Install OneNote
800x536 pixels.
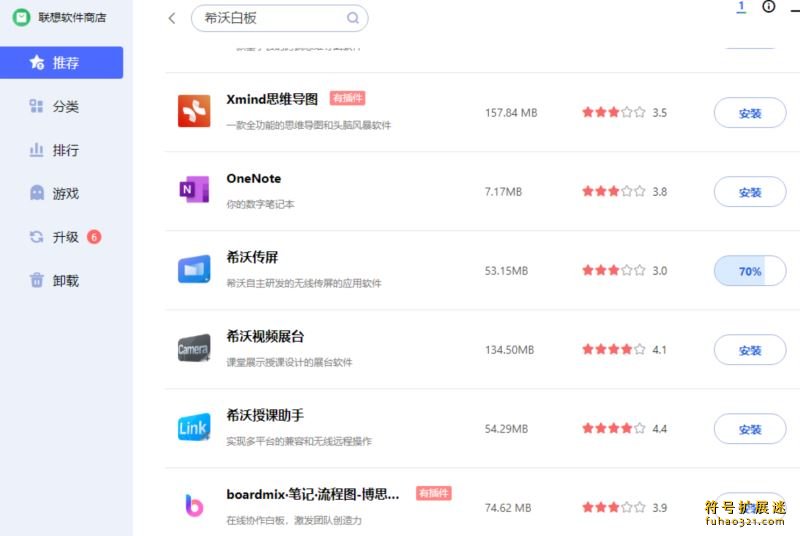tap(749, 192)
